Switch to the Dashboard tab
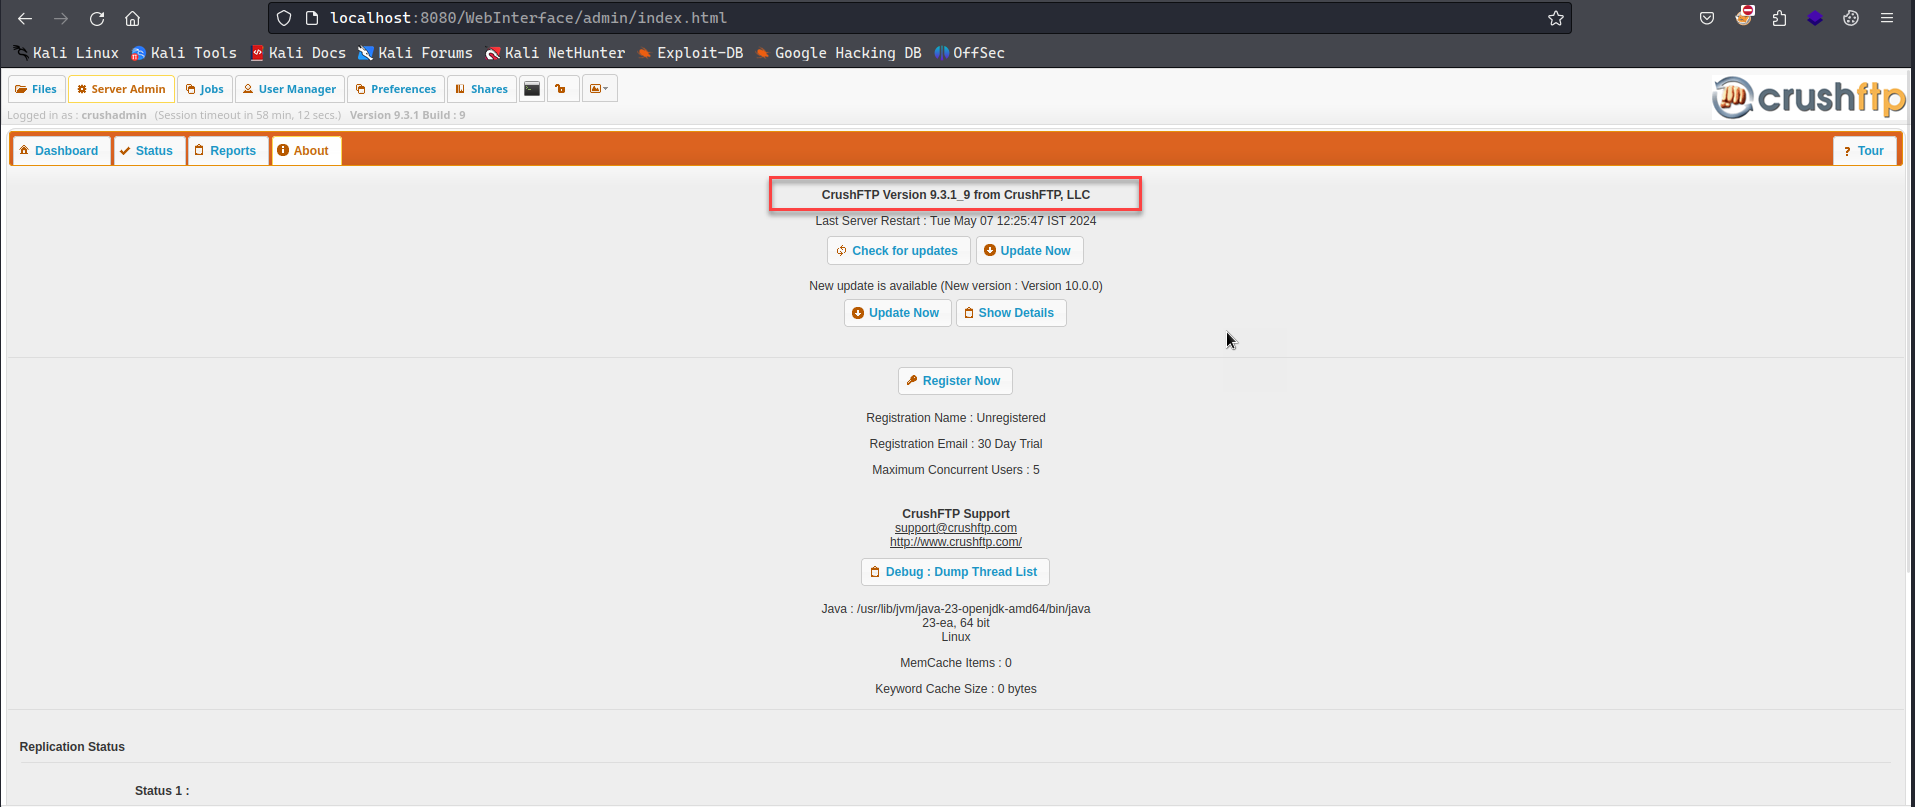This screenshot has width=1915, height=807. coord(61,151)
